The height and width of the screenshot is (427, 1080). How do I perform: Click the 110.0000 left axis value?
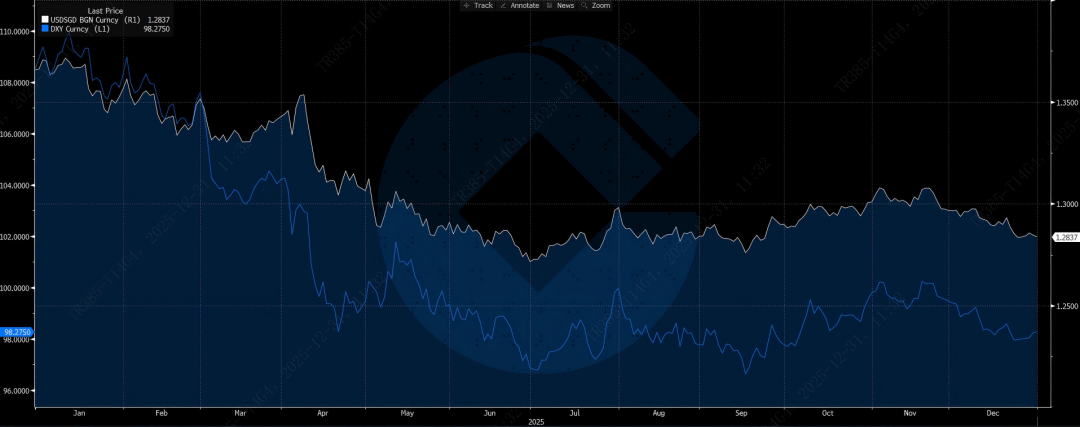[17, 32]
